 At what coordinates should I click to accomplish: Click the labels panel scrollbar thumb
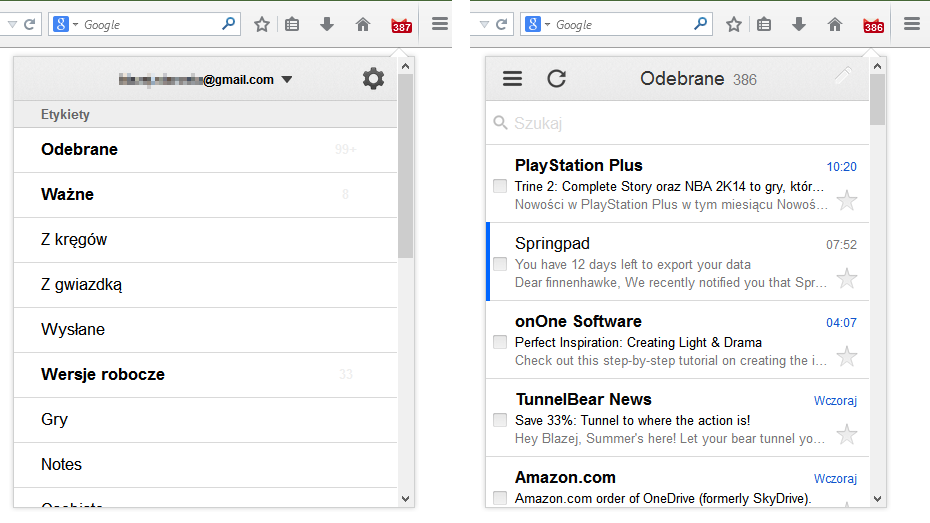(x=405, y=166)
